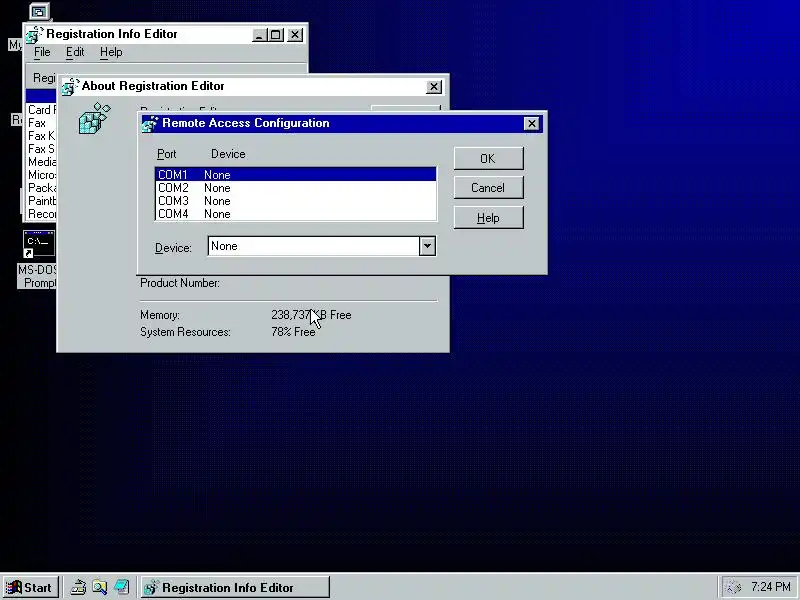Click the Help button in Remote Access Configuration

point(488,218)
